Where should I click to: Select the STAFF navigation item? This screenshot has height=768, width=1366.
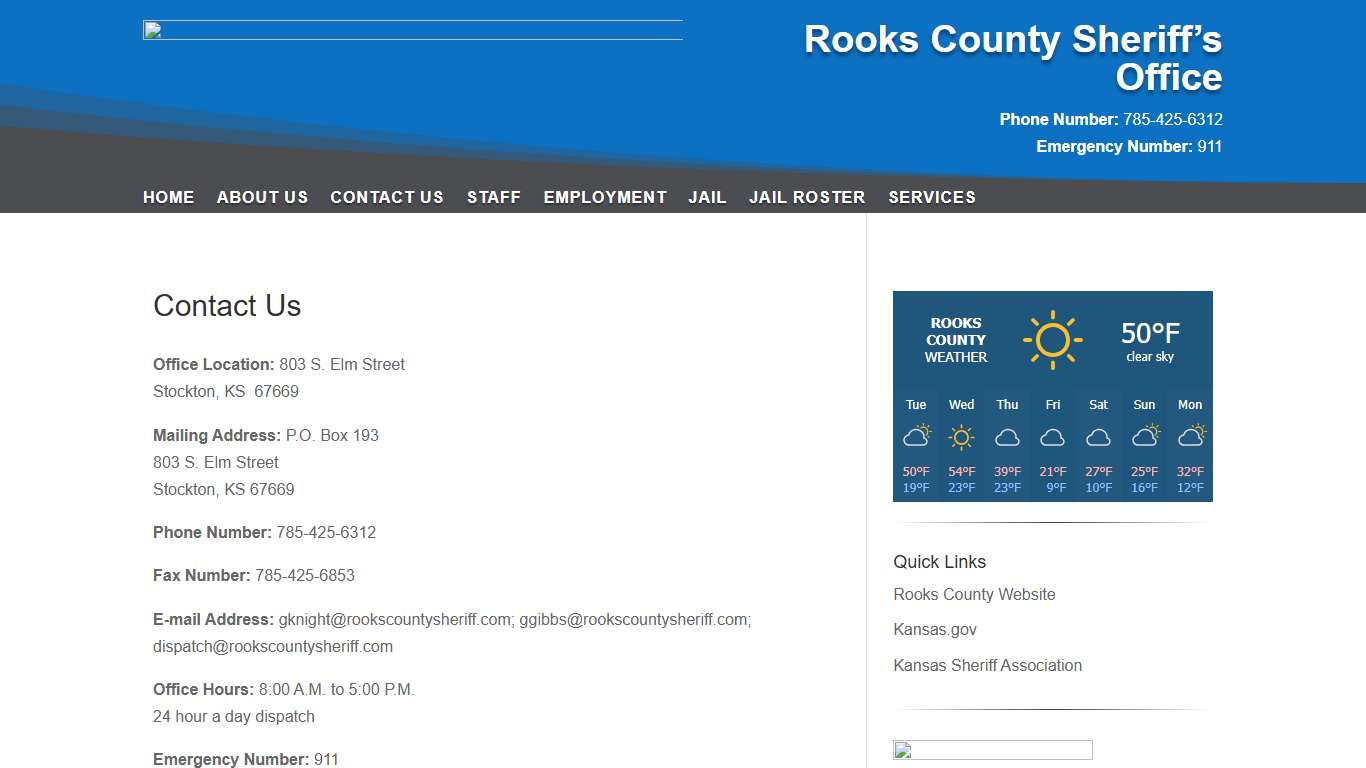pos(494,197)
